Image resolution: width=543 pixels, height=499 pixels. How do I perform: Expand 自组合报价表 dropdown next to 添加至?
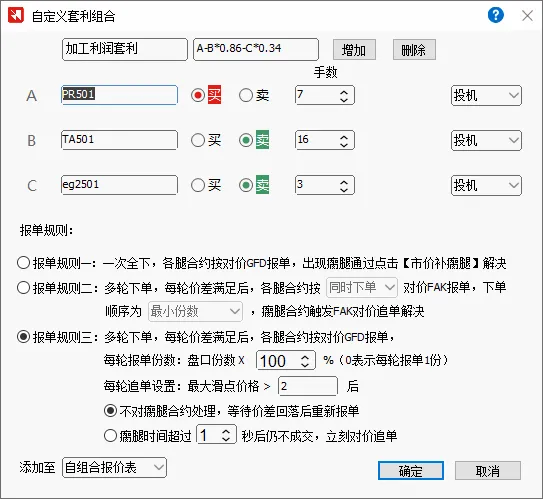114,467
